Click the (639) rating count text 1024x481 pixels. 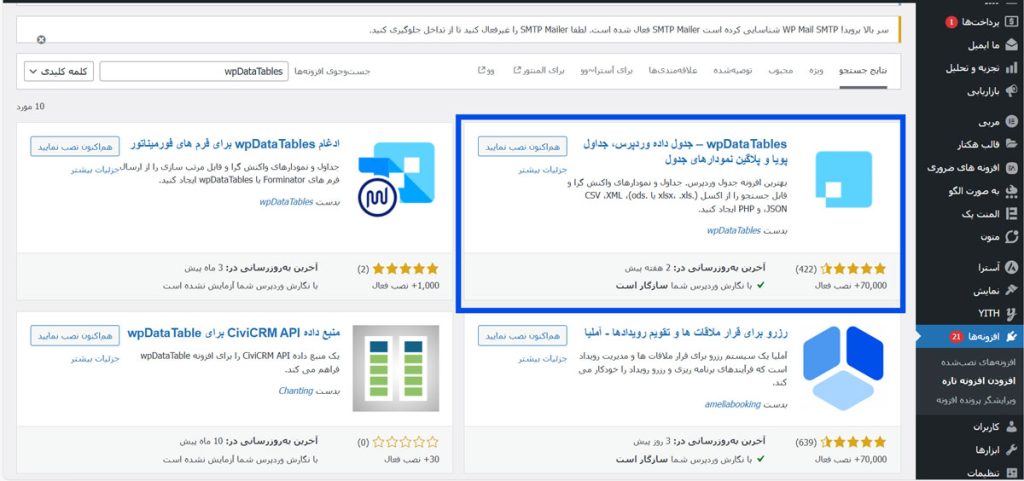pyautogui.click(x=806, y=442)
